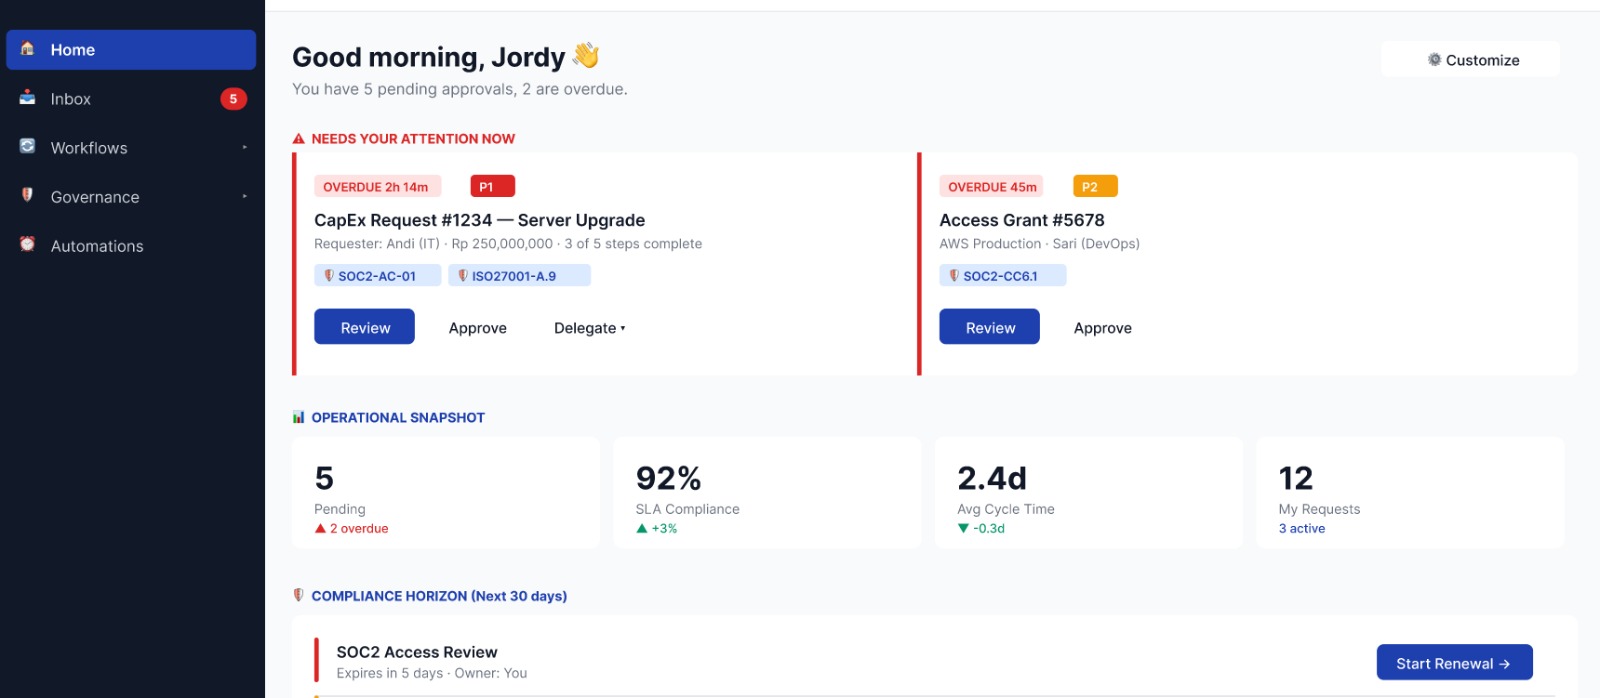
Task: Click the '2 overdue' text in Pending card
Action: [x=359, y=528]
